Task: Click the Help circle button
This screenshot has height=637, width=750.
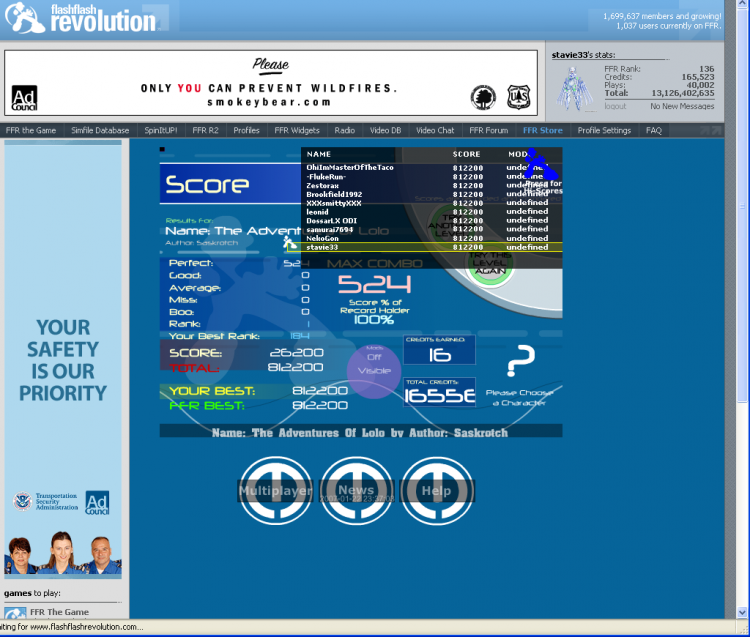Action: (436, 491)
